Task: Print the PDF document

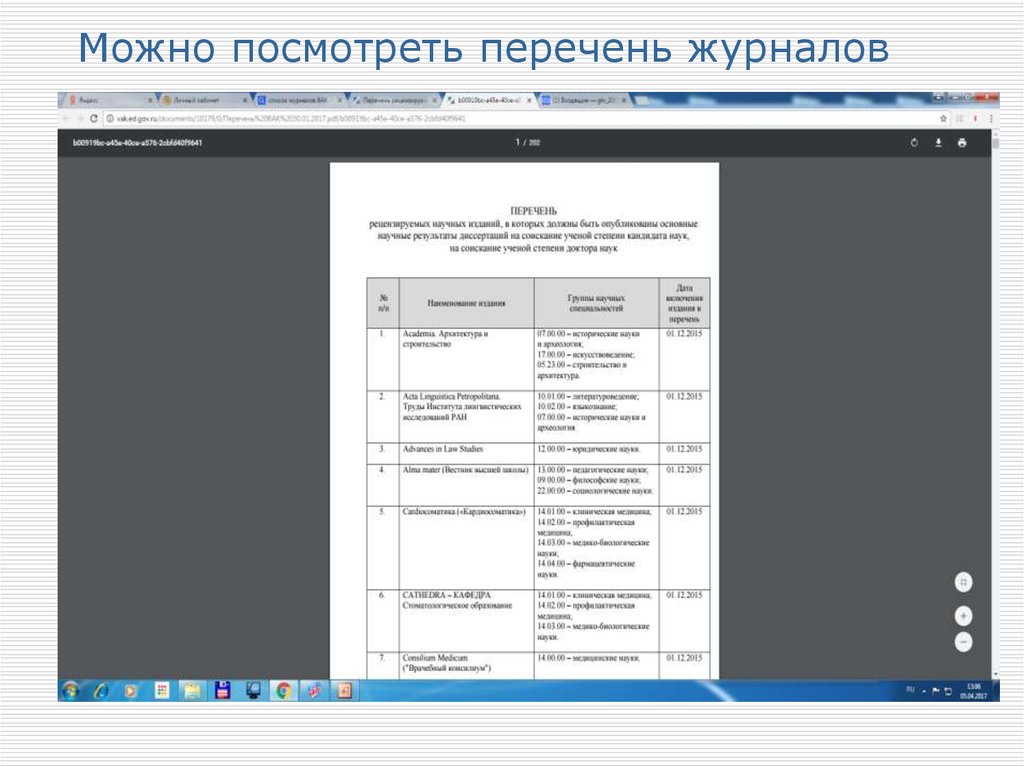Action: click(x=962, y=143)
